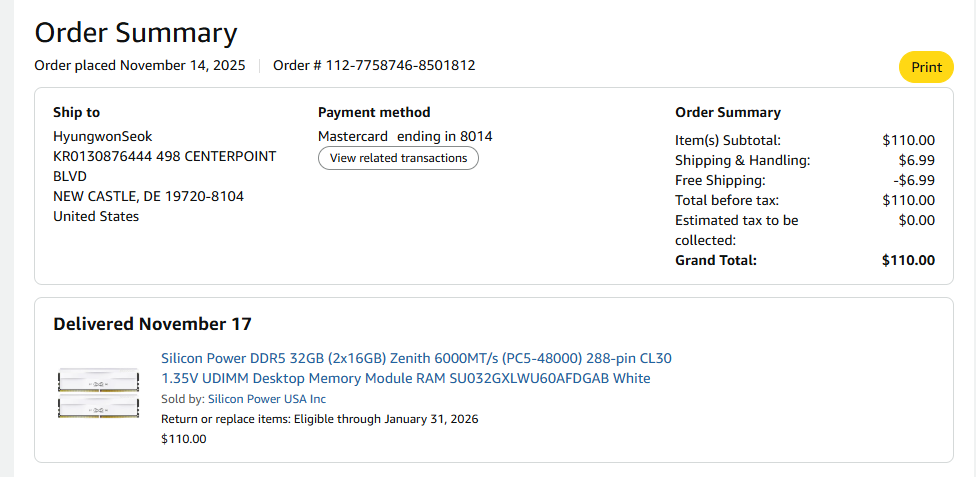The image size is (976, 478).
Task: Open View related transactions
Action: click(x=398, y=158)
